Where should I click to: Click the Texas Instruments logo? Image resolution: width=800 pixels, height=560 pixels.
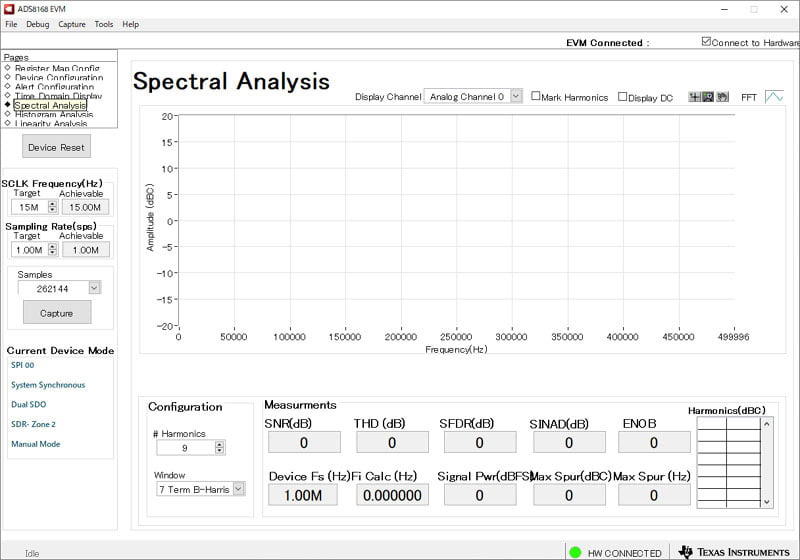734,552
